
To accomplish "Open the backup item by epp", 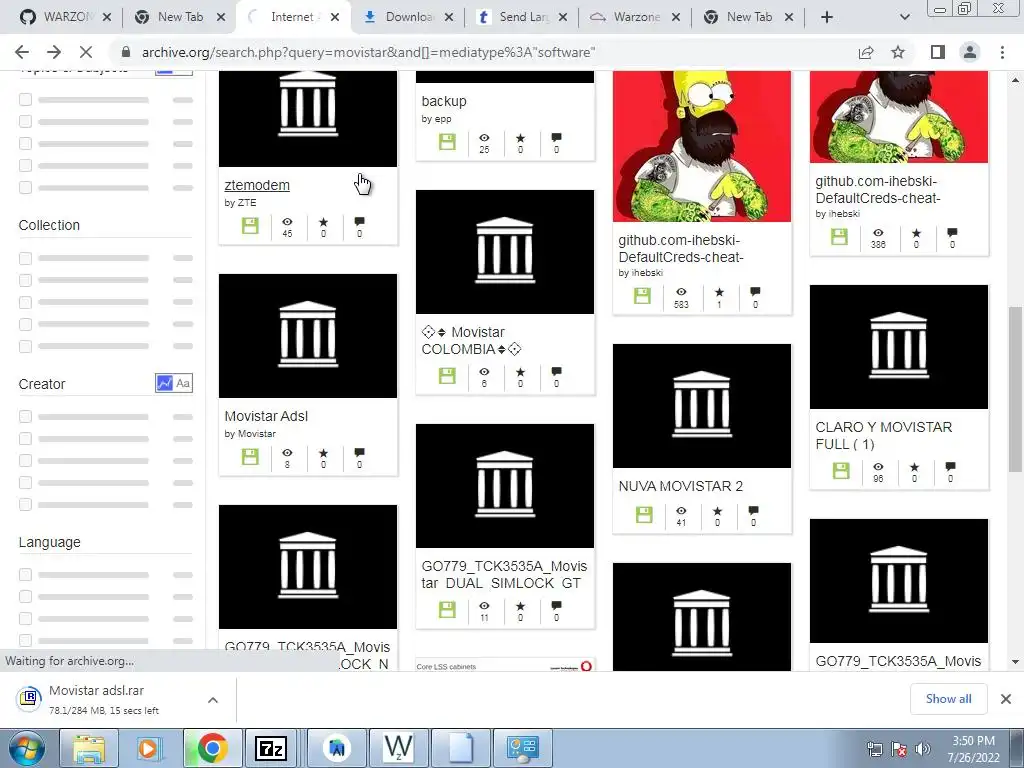I will [x=444, y=101].
